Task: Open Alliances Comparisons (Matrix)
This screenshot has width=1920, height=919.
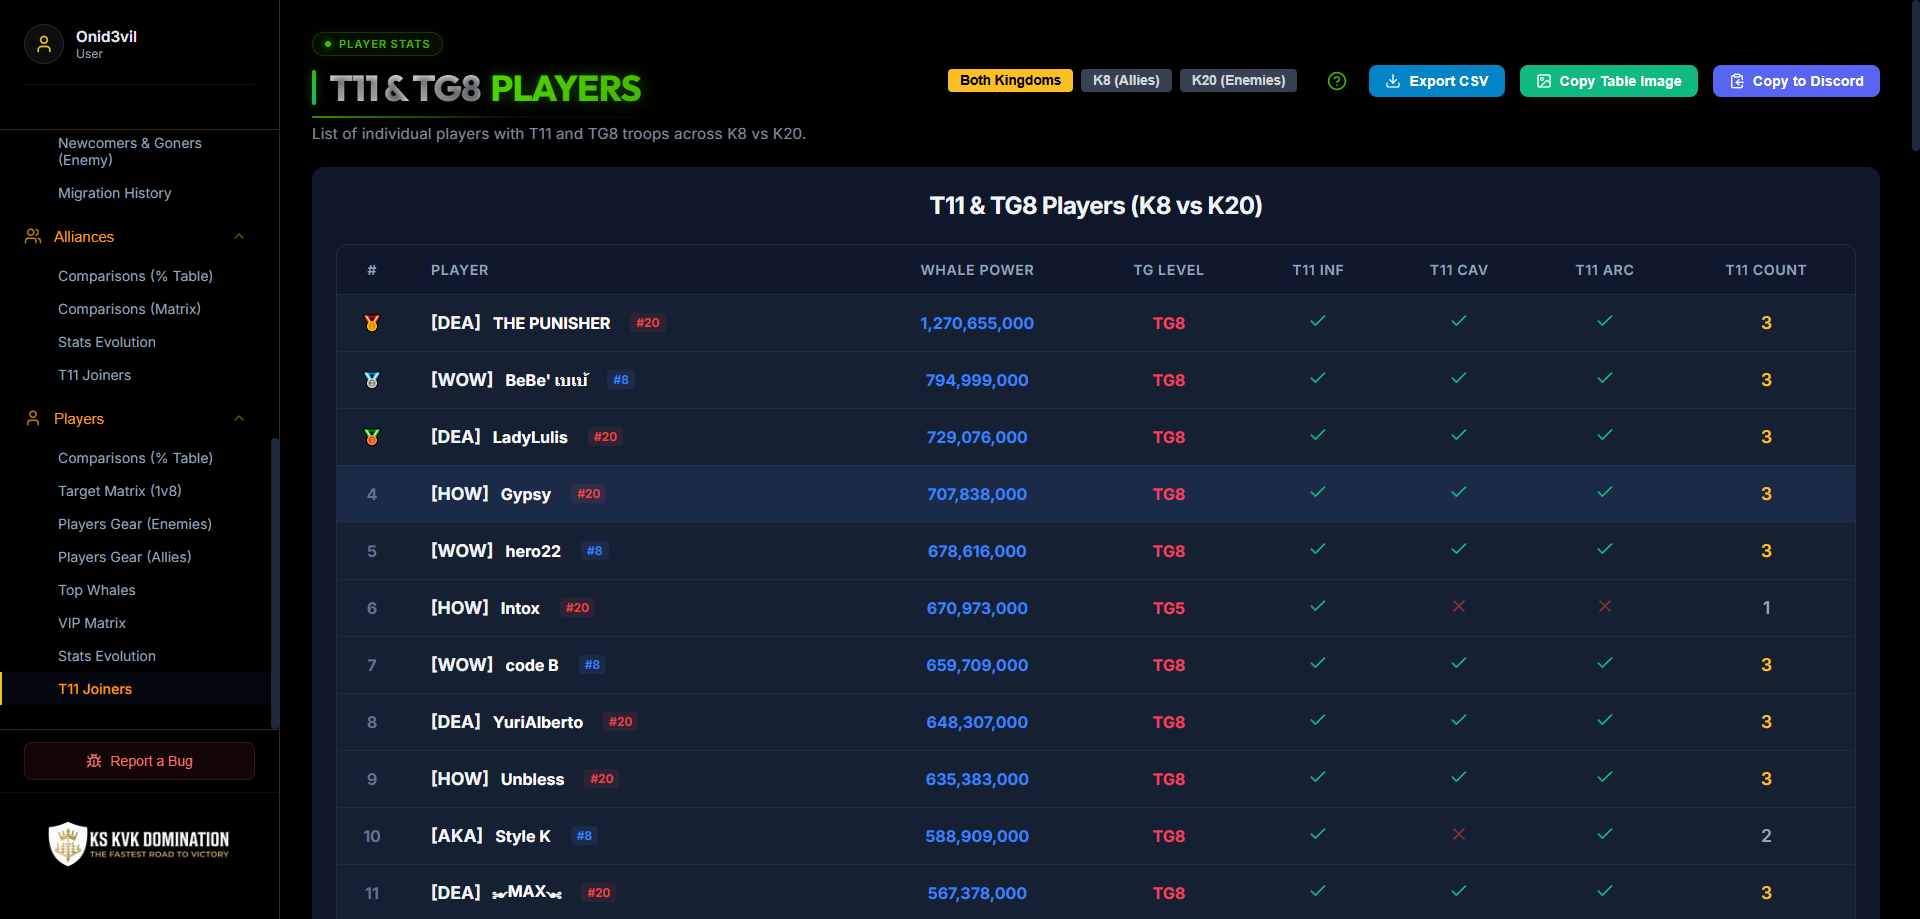Action: (130, 309)
